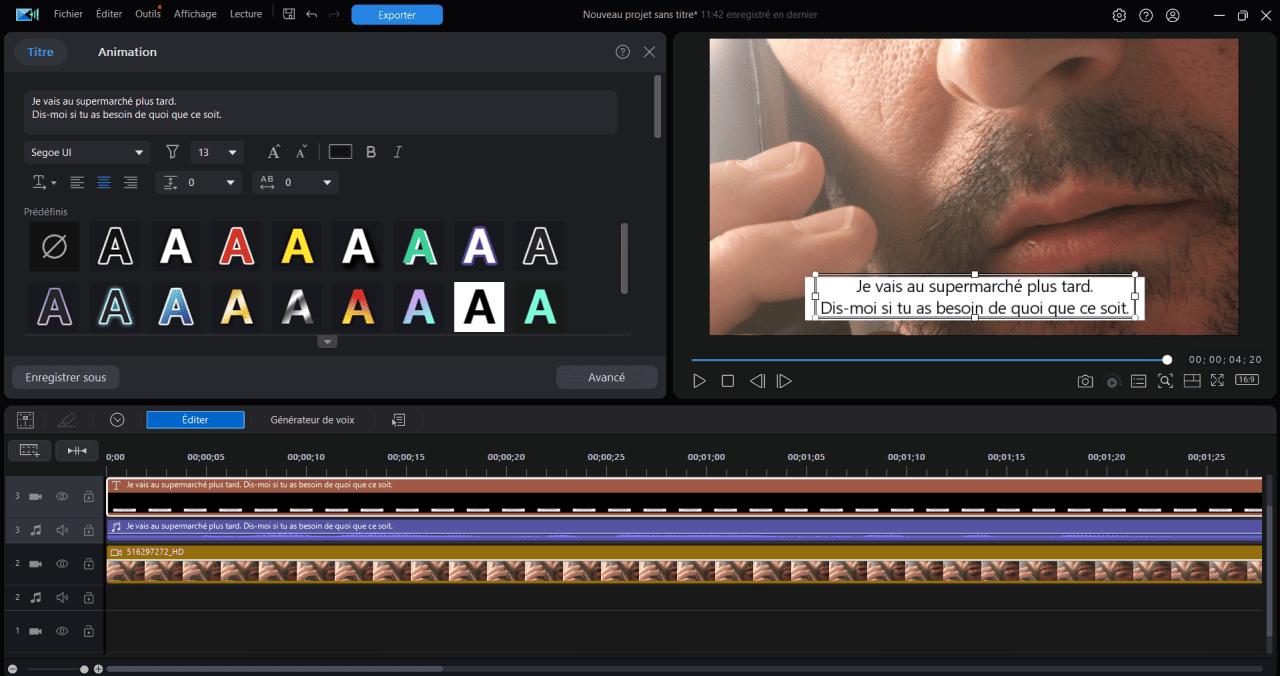This screenshot has height=676, width=1280.
Task: Apply bold formatting to the title text
Action: (x=371, y=152)
